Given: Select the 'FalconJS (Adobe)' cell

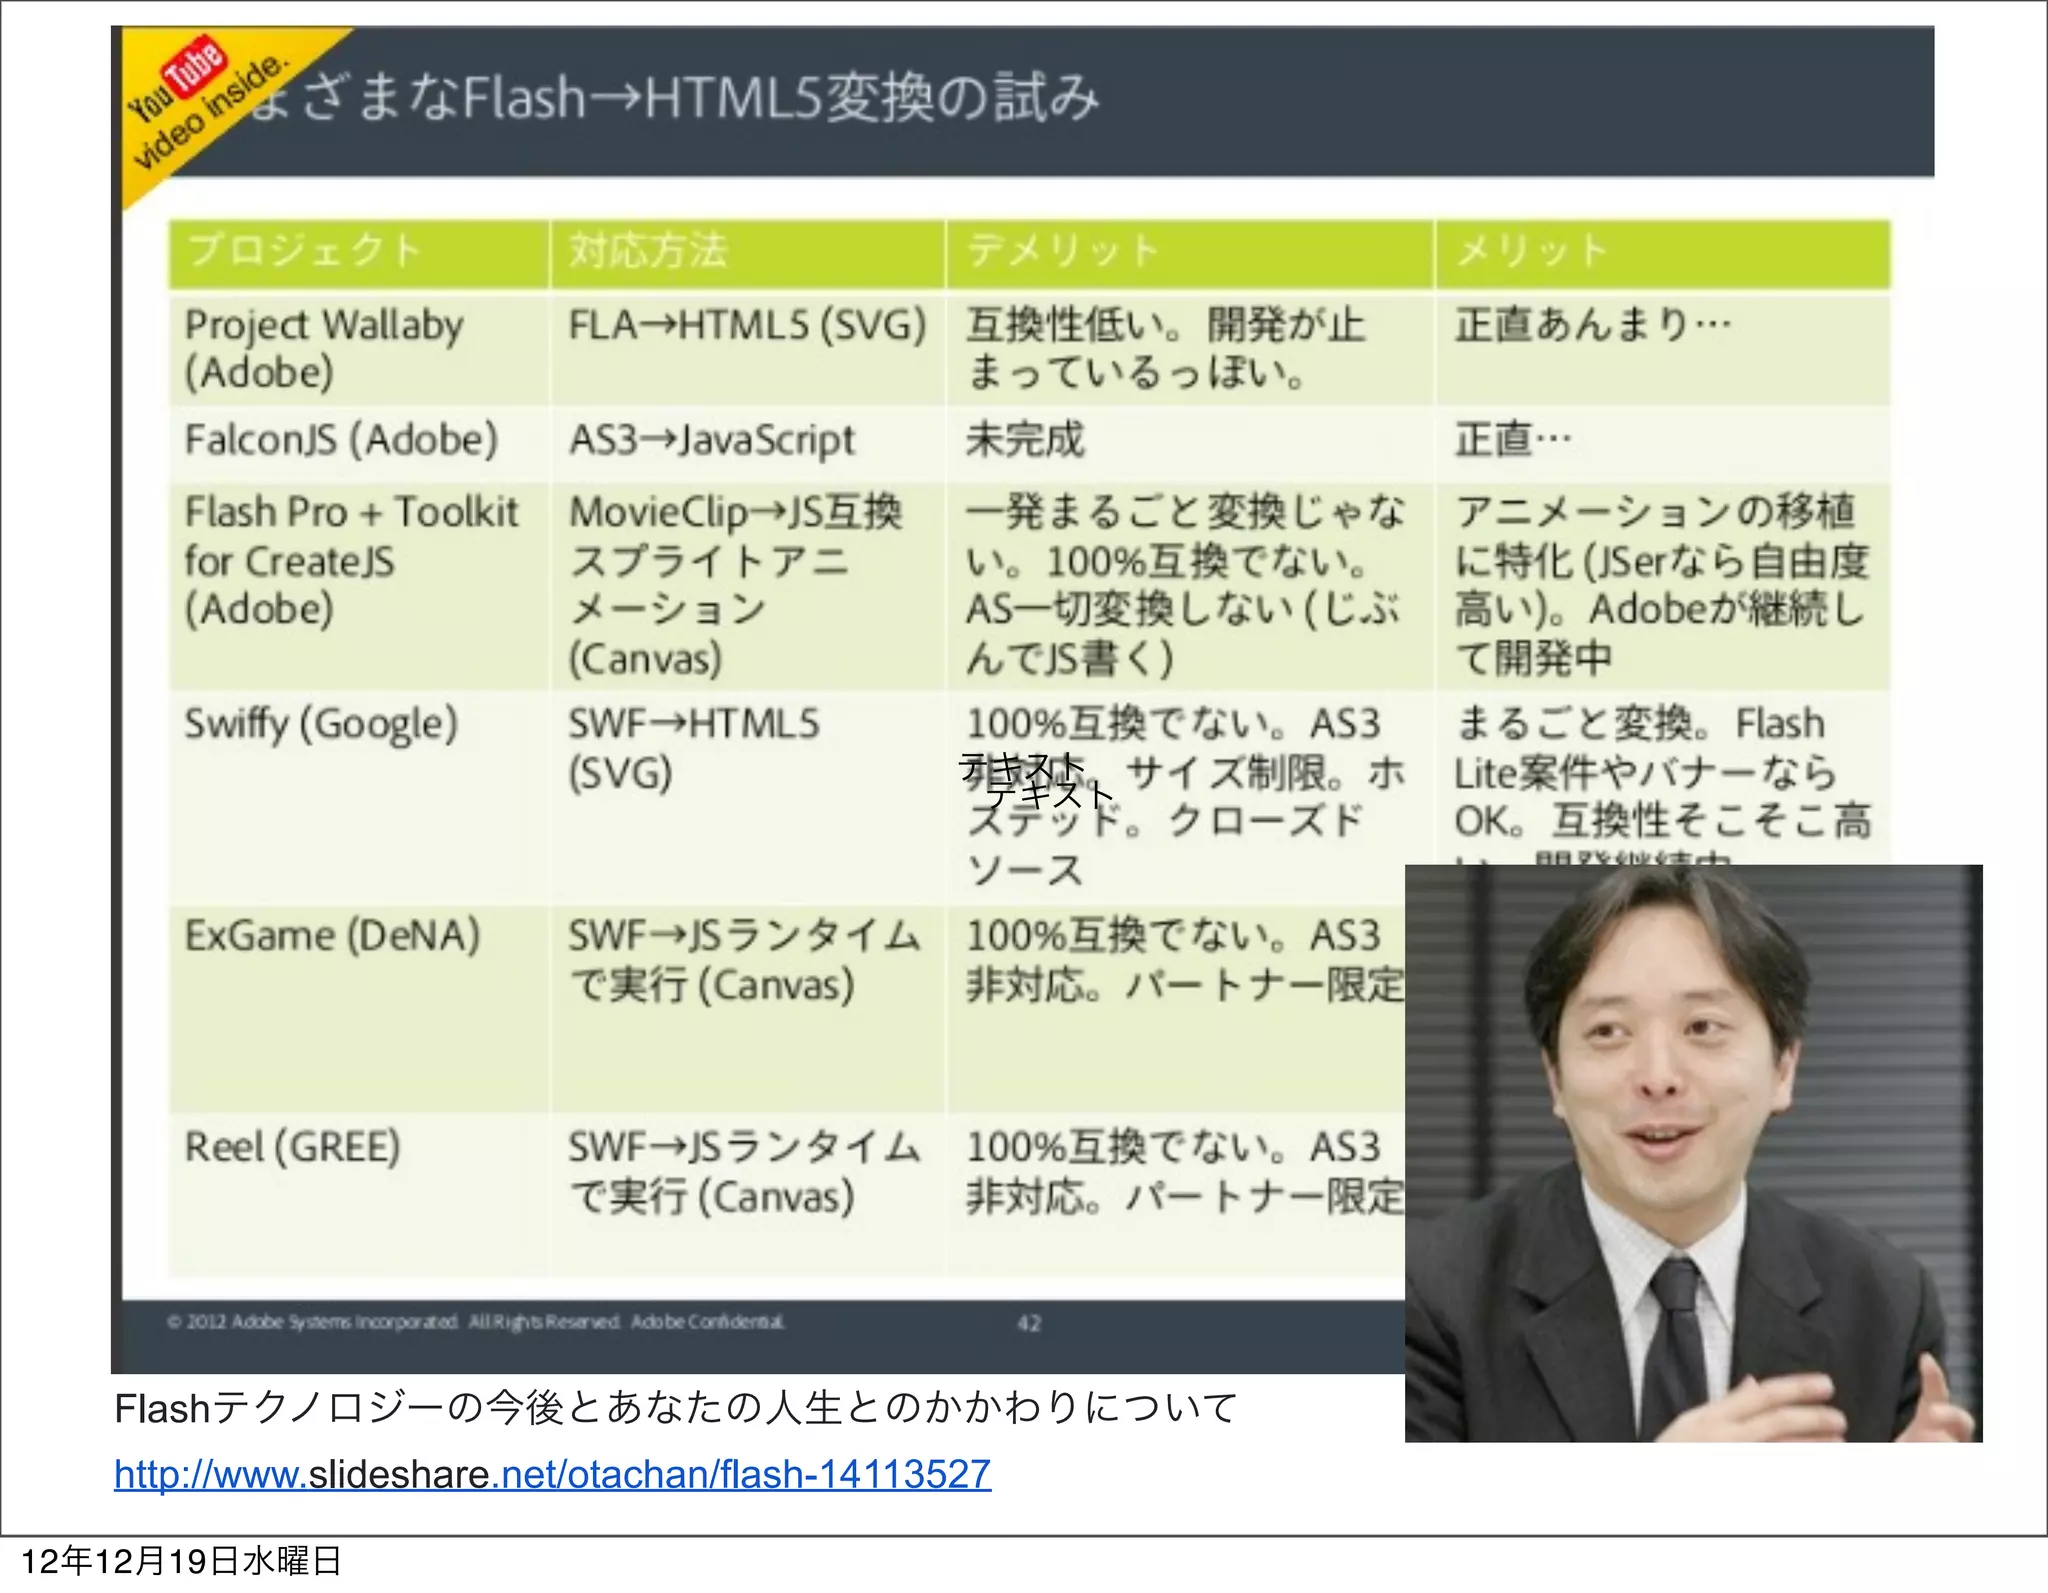Looking at the screenshot, I should click(358, 442).
